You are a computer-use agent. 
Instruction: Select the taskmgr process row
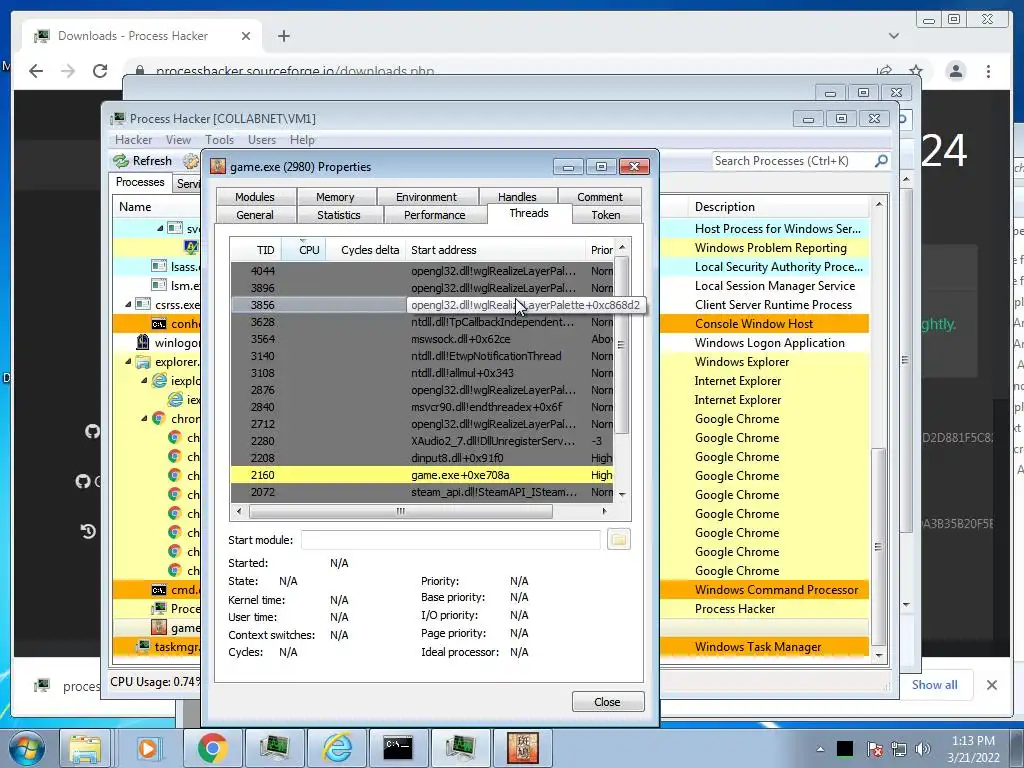157,647
